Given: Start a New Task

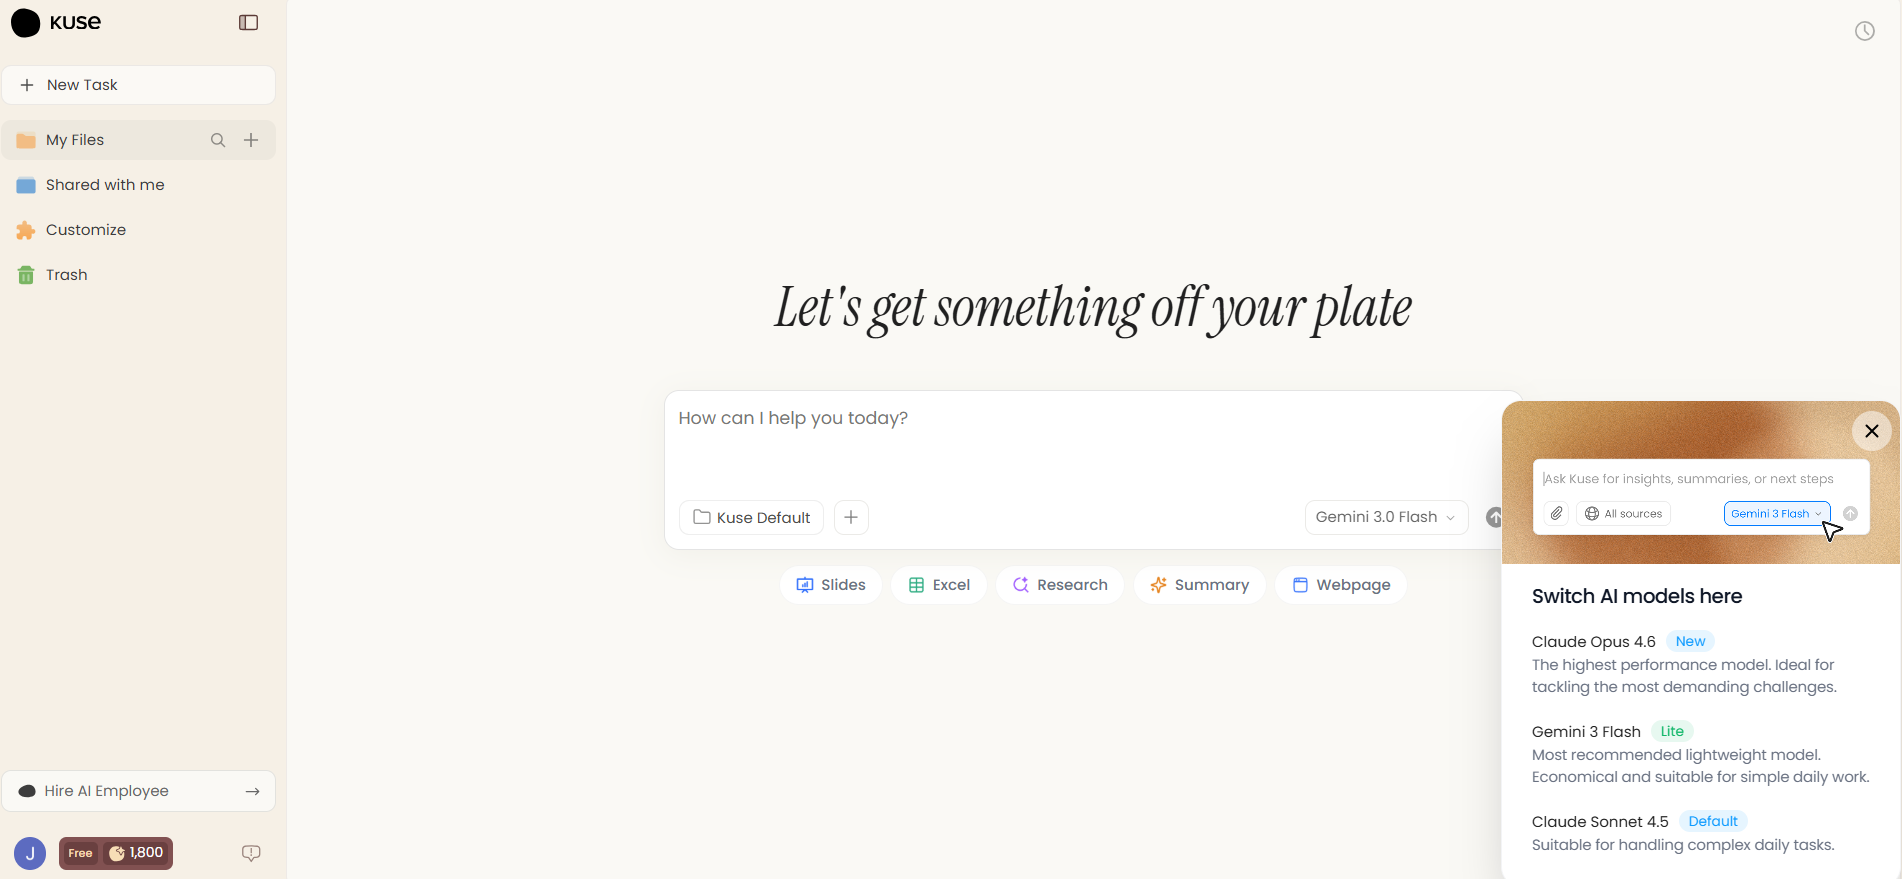Looking at the screenshot, I should [x=138, y=85].
